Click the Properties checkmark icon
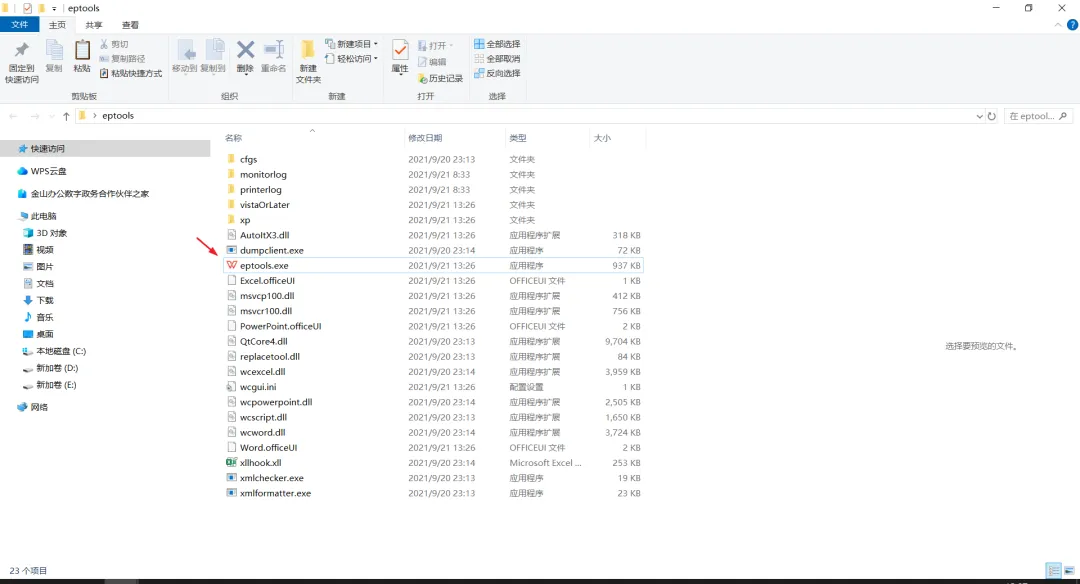The height and width of the screenshot is (584, 1080). click(x=400, y=51)
